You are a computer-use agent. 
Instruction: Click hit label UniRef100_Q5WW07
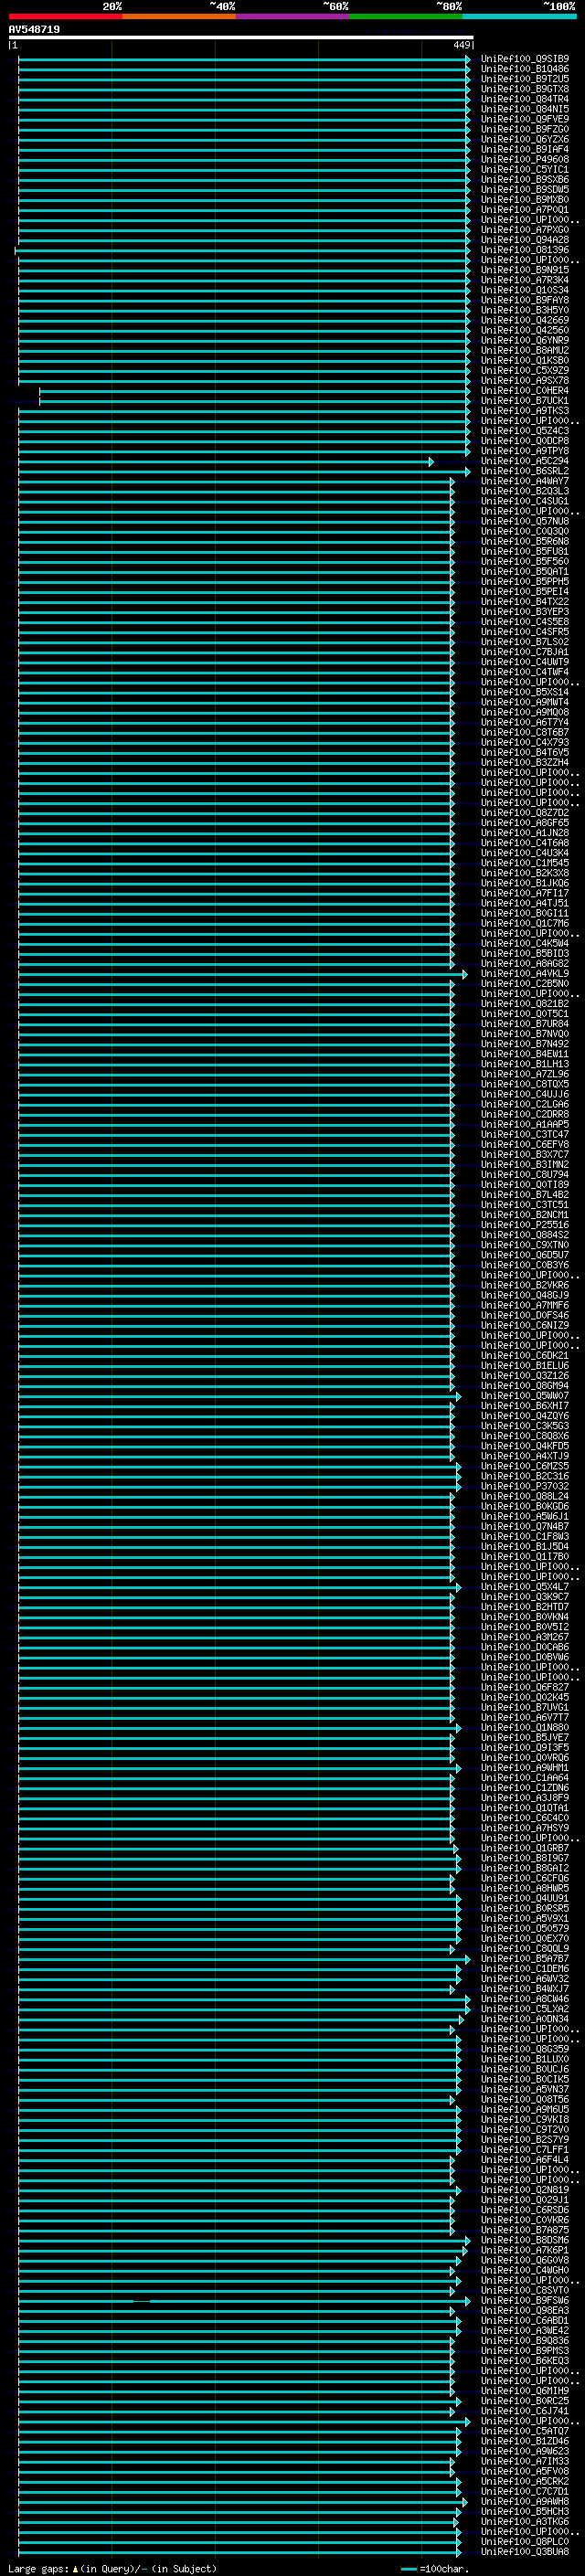pyautogui.click(x=525, y=1396)
